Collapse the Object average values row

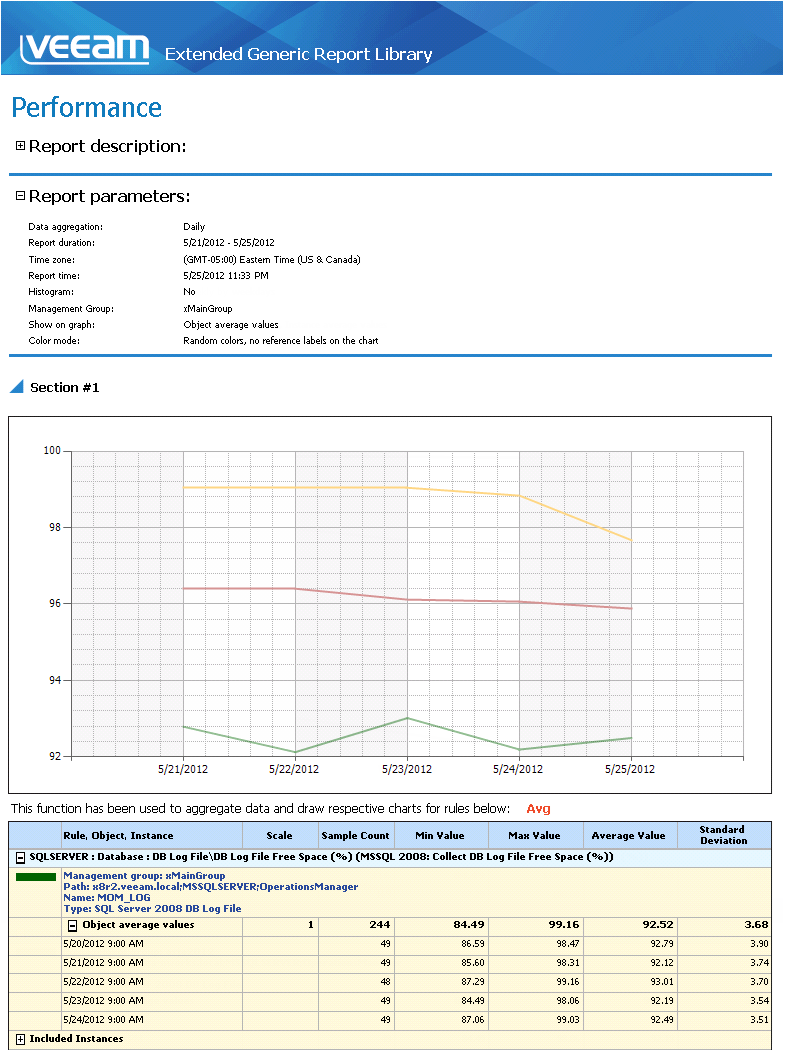[73, 925]
